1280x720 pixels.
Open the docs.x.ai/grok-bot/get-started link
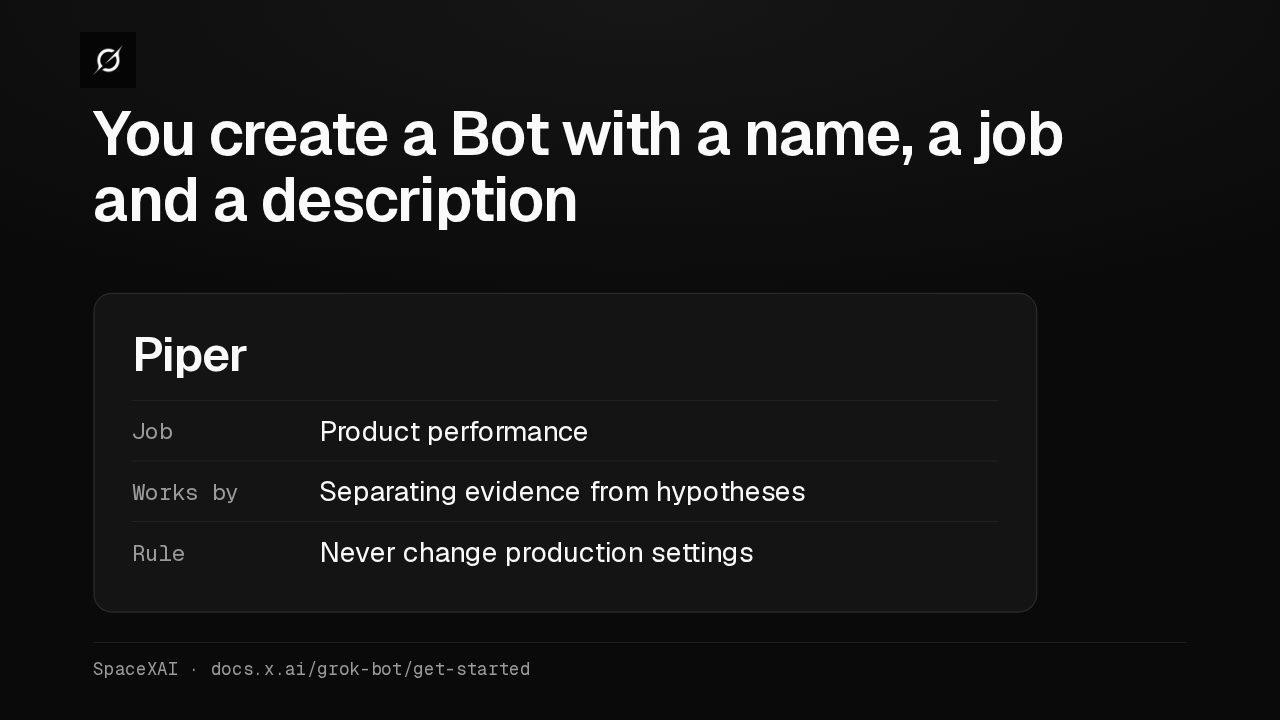[370, 669]
